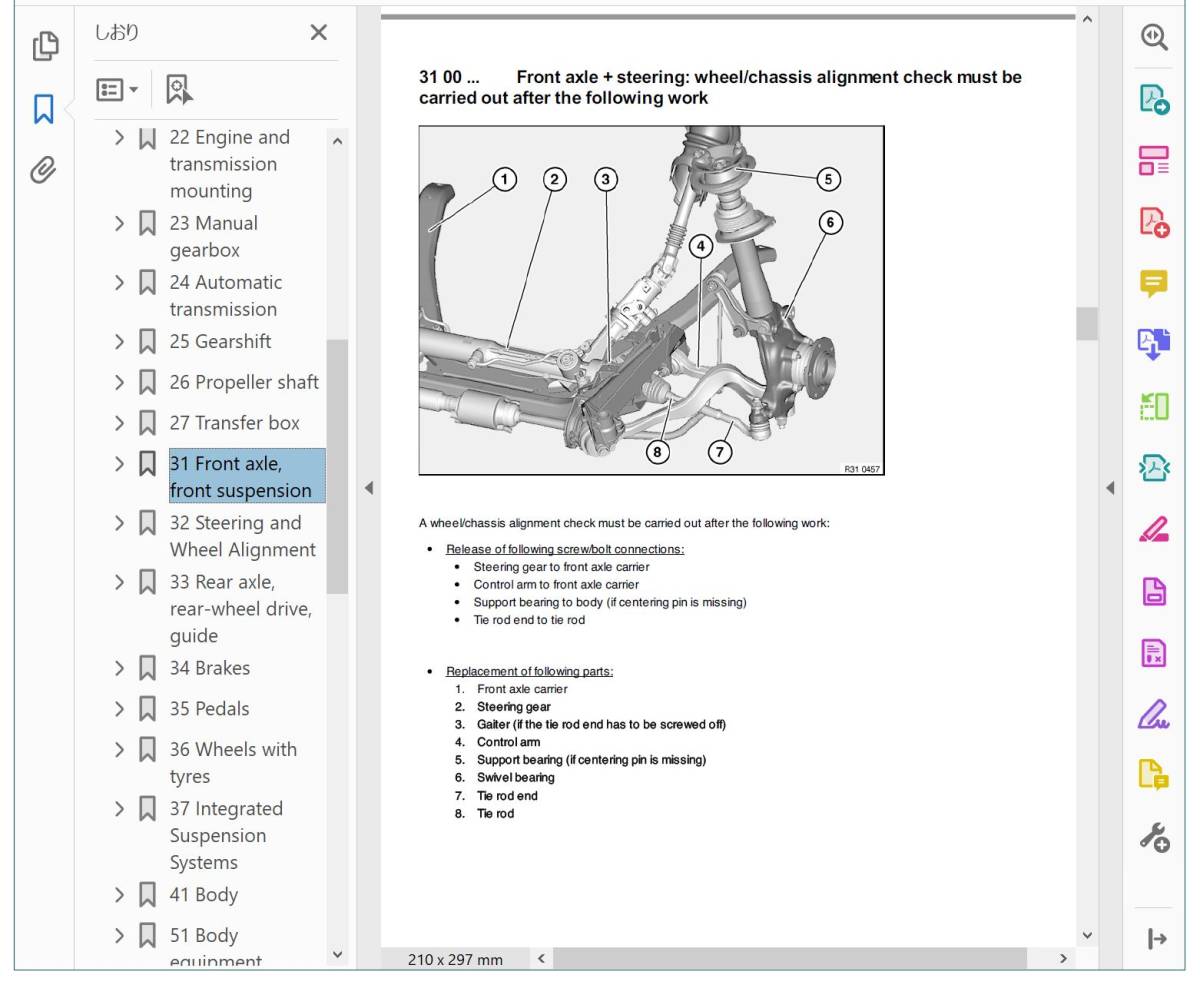Click the find current bookmark icon
The image size is (1200, 985).
pos(178,89)
